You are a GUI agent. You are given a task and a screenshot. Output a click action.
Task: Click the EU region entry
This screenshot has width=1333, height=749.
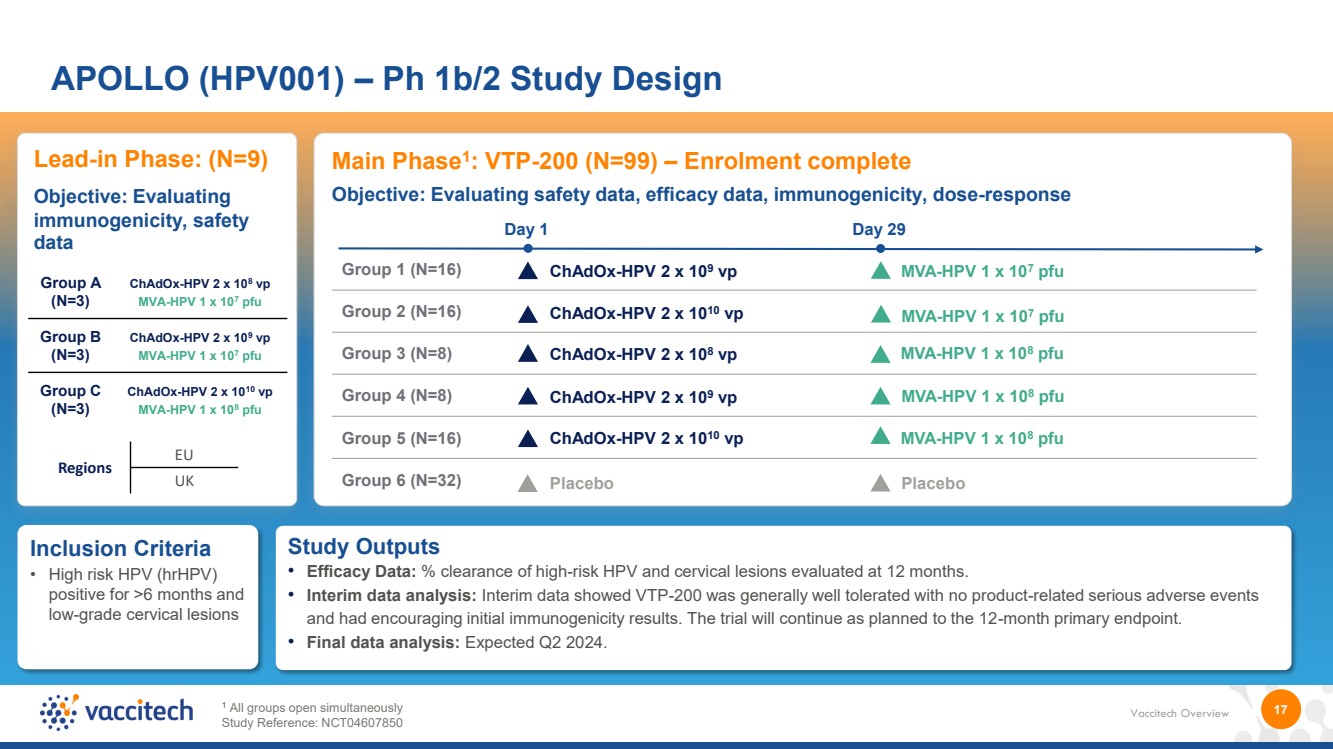(184, 455)
